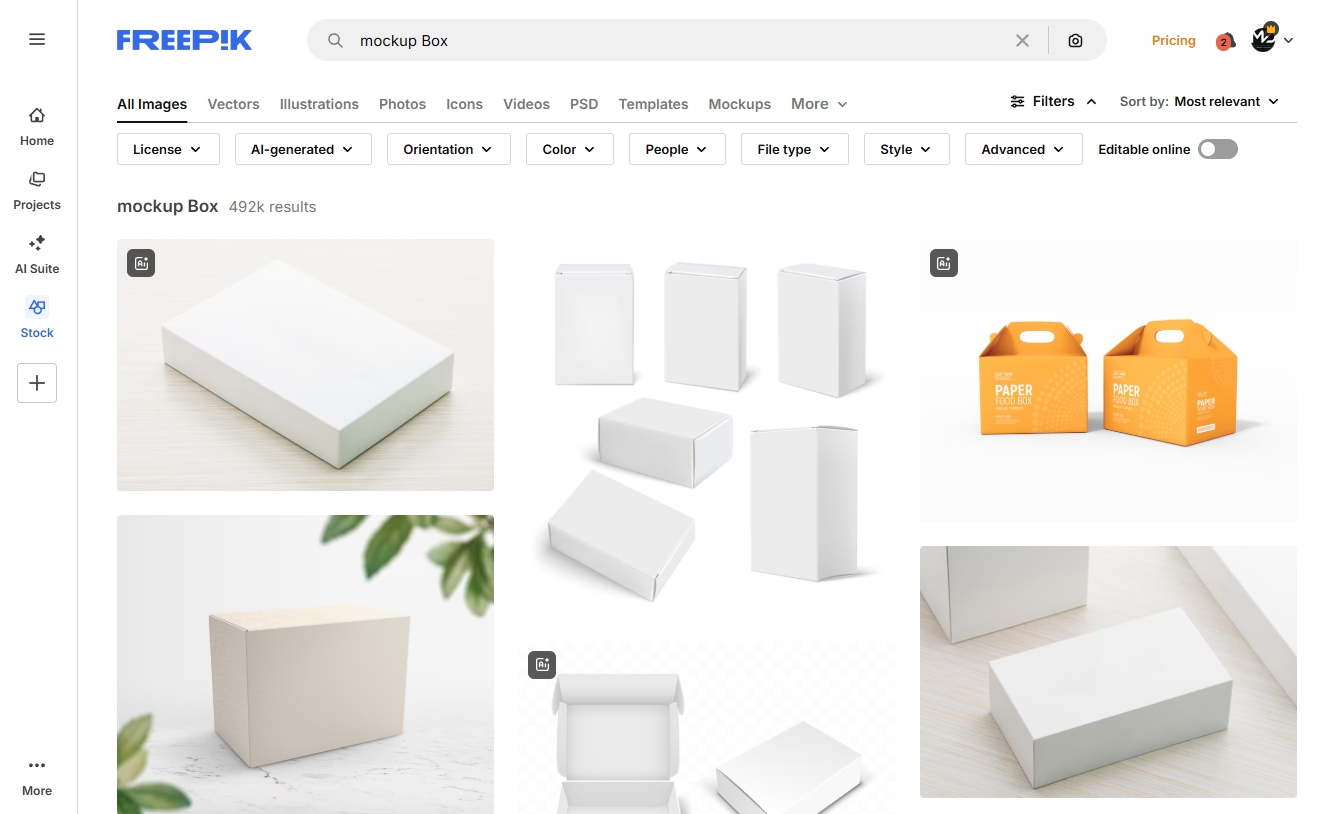Open the Color filter dropdown
This screenshot has height=814, width=1332.
(569, 149)
